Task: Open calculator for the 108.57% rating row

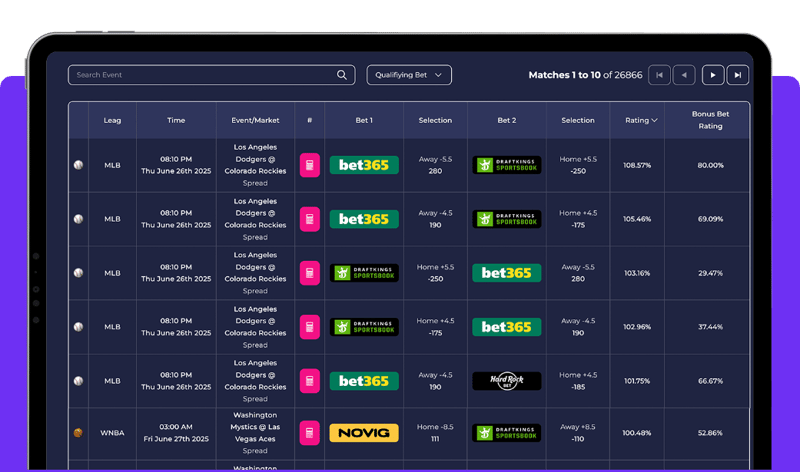Action: point(310,165)
